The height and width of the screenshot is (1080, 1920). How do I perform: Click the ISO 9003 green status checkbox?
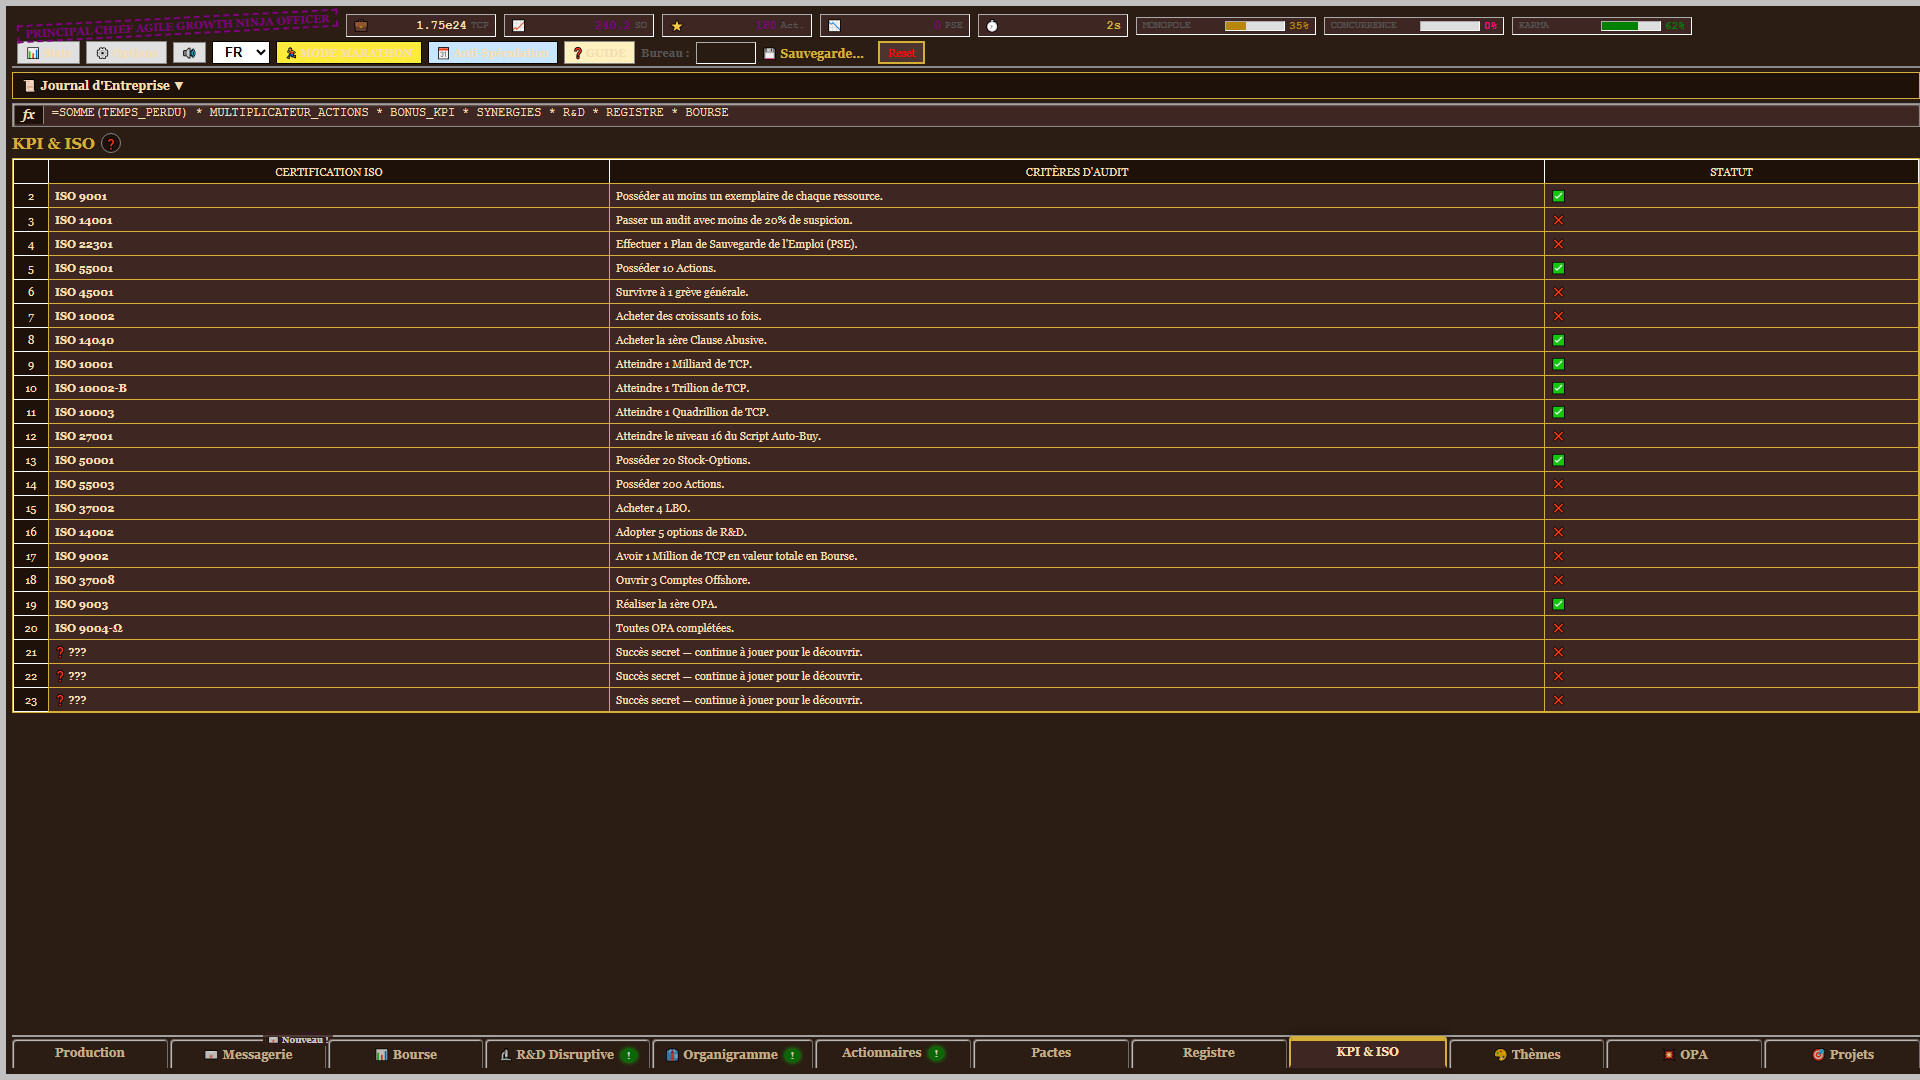coord(1558,604)
